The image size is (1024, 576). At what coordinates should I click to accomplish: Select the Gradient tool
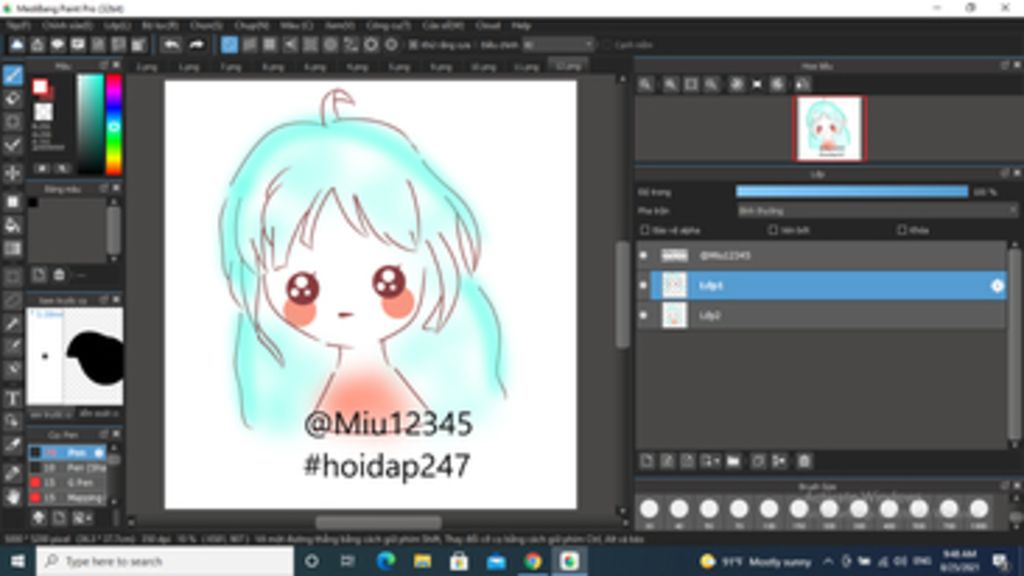tap(12, 249)
